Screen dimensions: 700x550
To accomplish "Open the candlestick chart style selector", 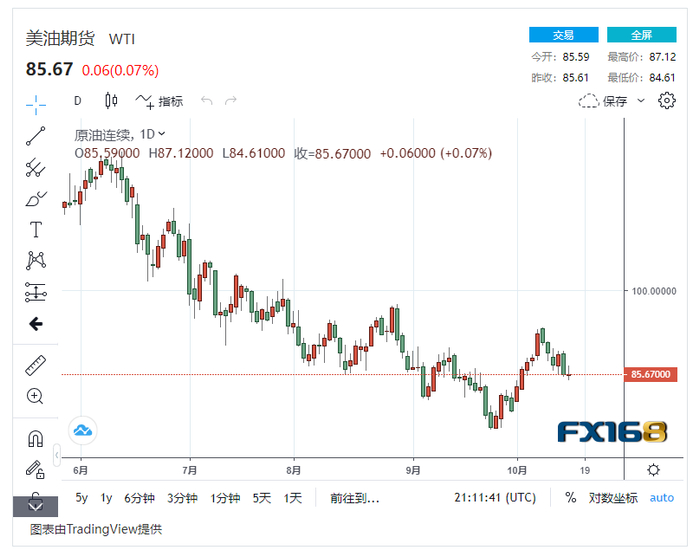I will pyautogui.click(x=111, y=100).
